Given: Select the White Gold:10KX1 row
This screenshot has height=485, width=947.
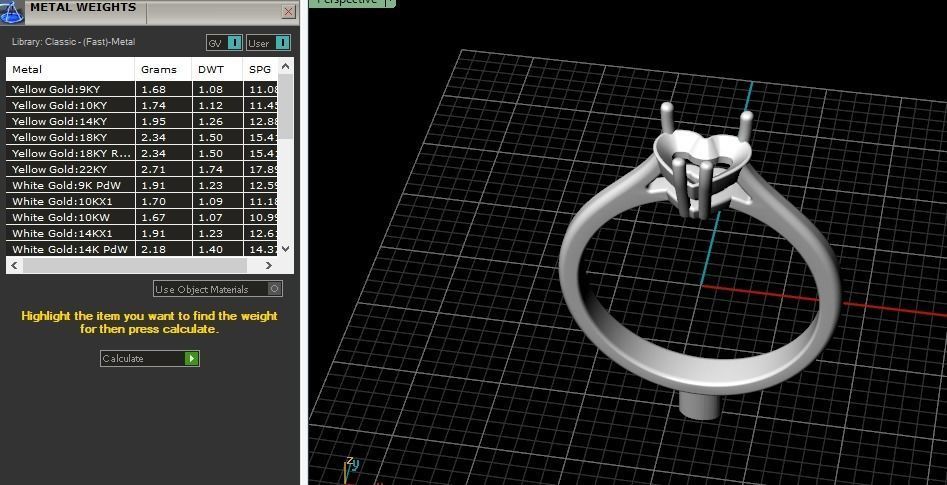Looking at the screenshot, I should (142, 201).
